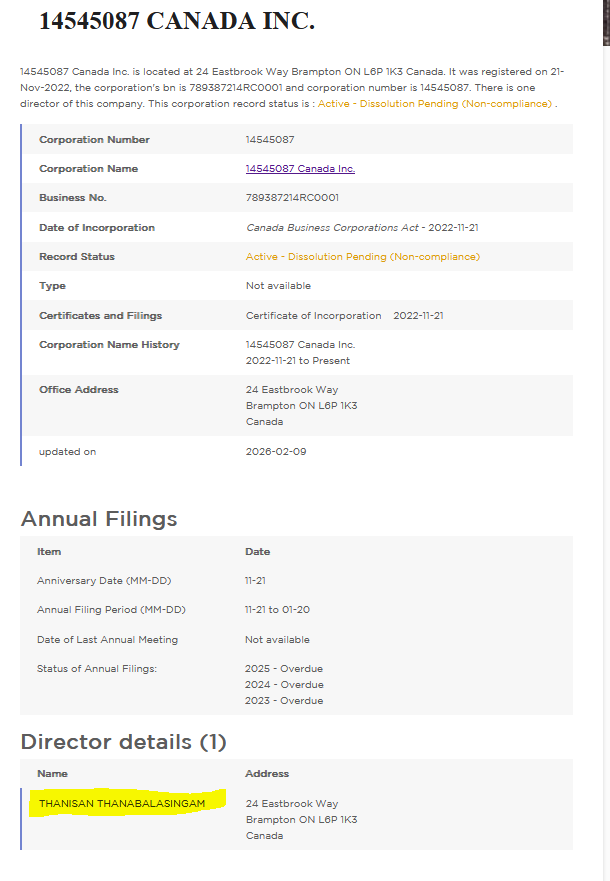This screenshot has width=610, height=881.
Task: Click 24 Eastbrook Way in director address
Action: tap(292, 804)
